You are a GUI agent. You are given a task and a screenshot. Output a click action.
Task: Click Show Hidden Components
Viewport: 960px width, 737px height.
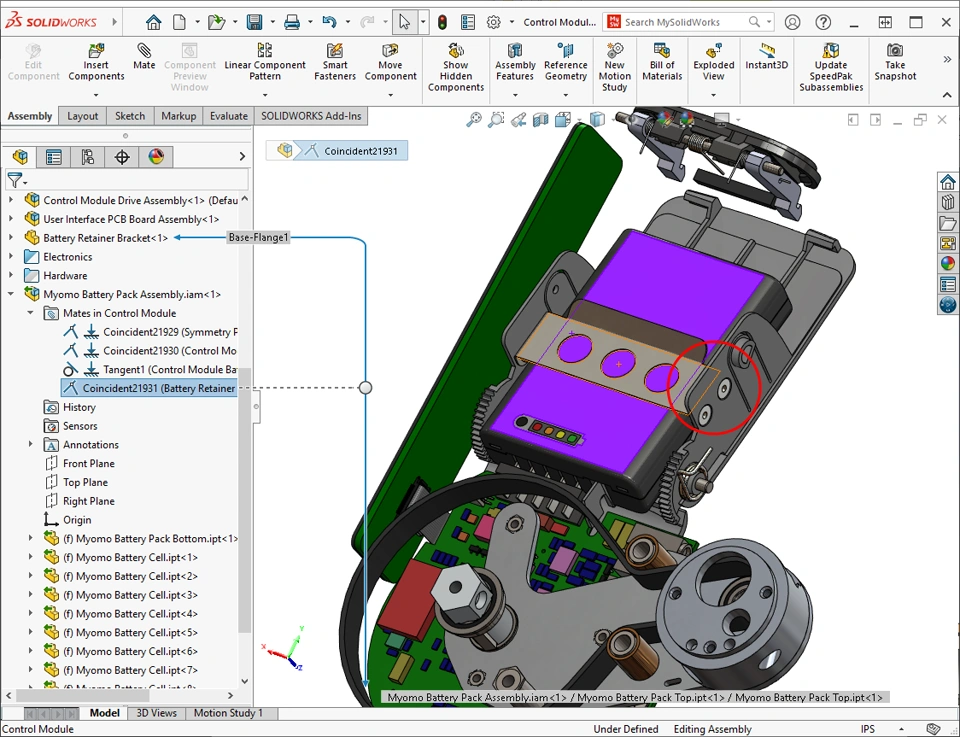[x=456, y=67]
